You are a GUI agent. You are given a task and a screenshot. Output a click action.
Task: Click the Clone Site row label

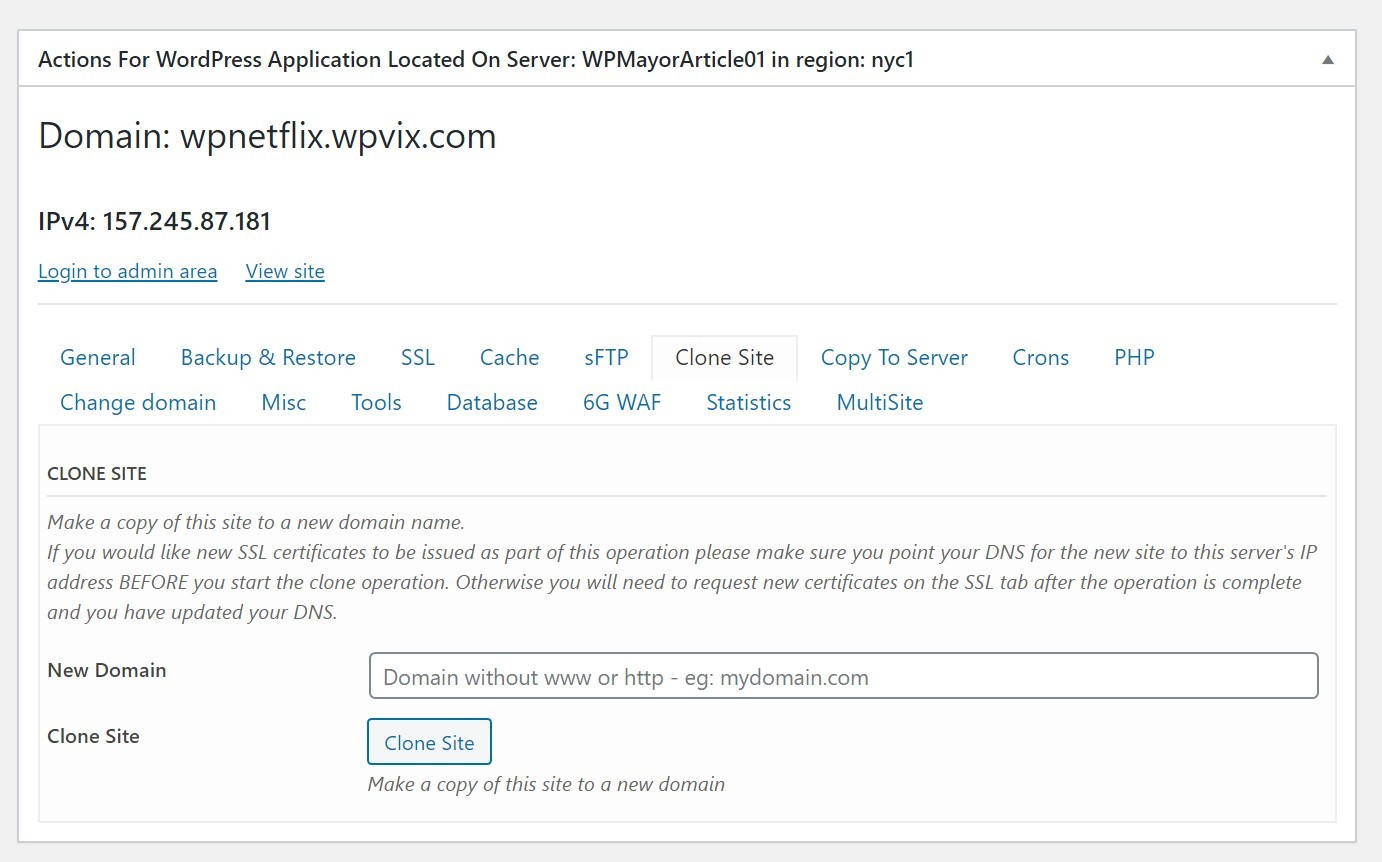(93, 736)
